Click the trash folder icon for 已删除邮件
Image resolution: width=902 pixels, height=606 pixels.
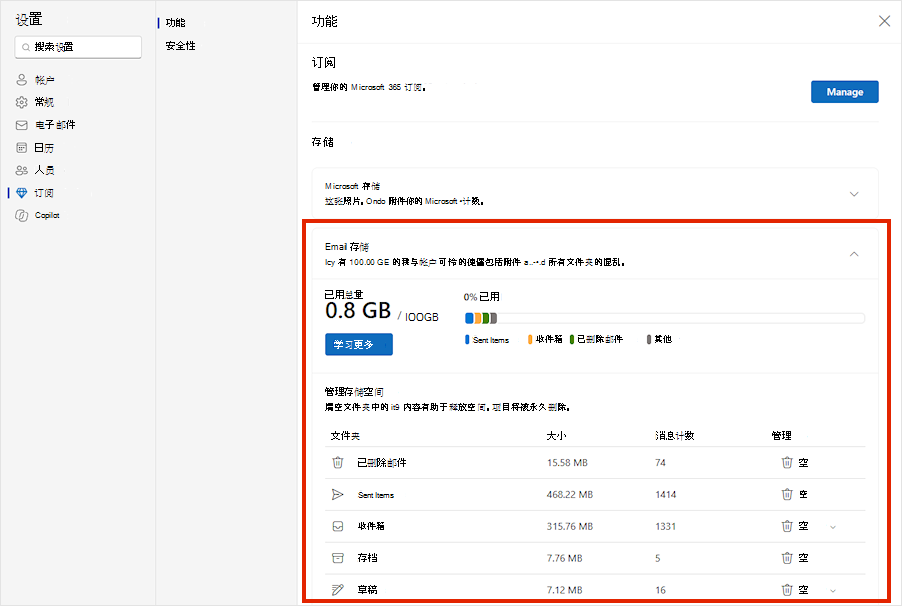[x=338, y=462]
